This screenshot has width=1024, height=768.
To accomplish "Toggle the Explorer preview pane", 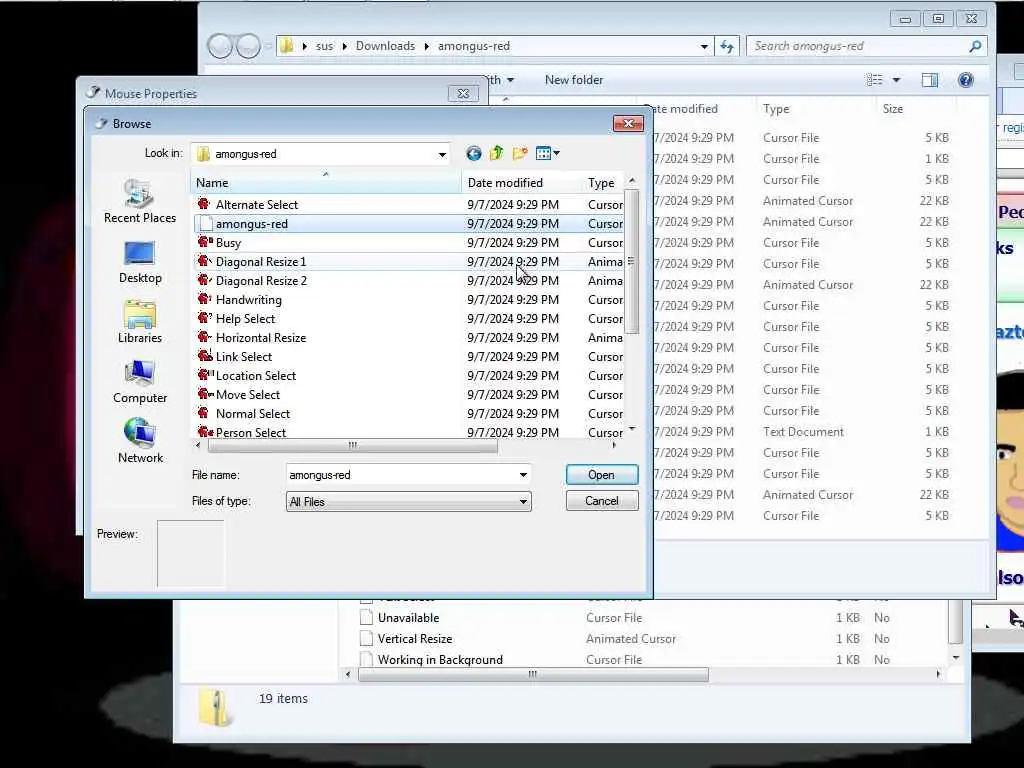I will click(929, 80).
